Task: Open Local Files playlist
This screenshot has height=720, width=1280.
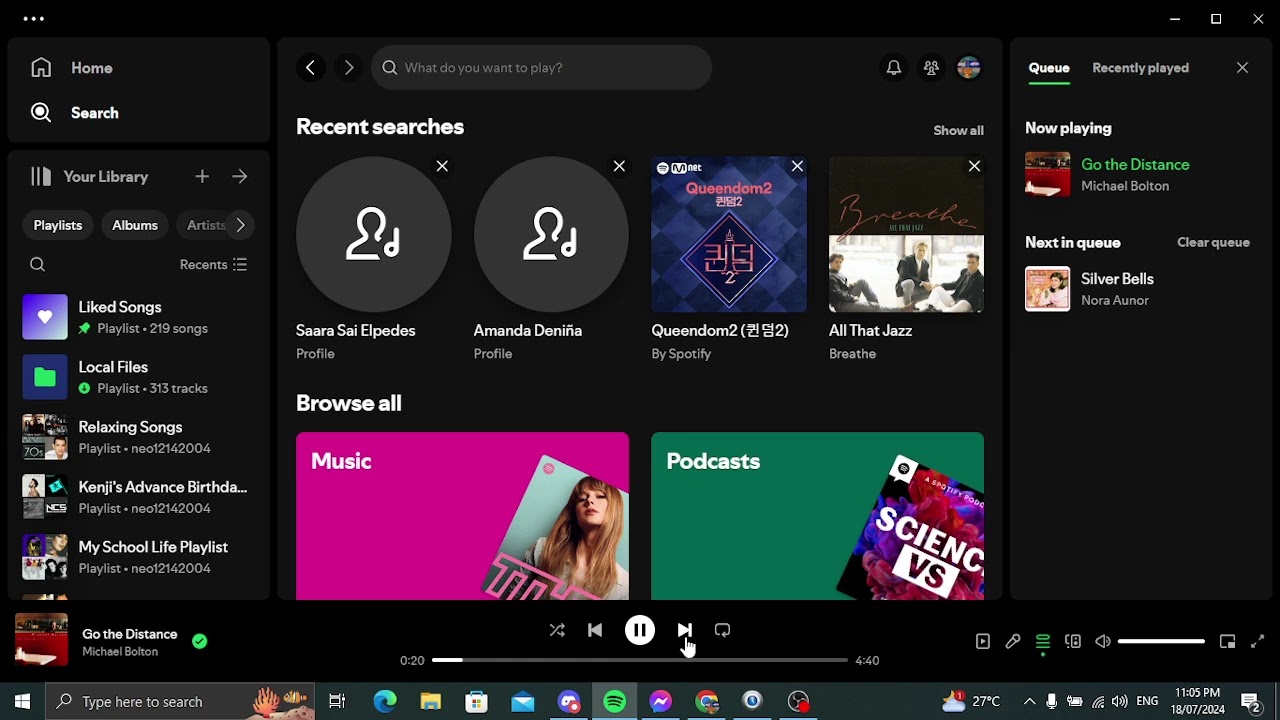Action: click(x=137, y=377)
